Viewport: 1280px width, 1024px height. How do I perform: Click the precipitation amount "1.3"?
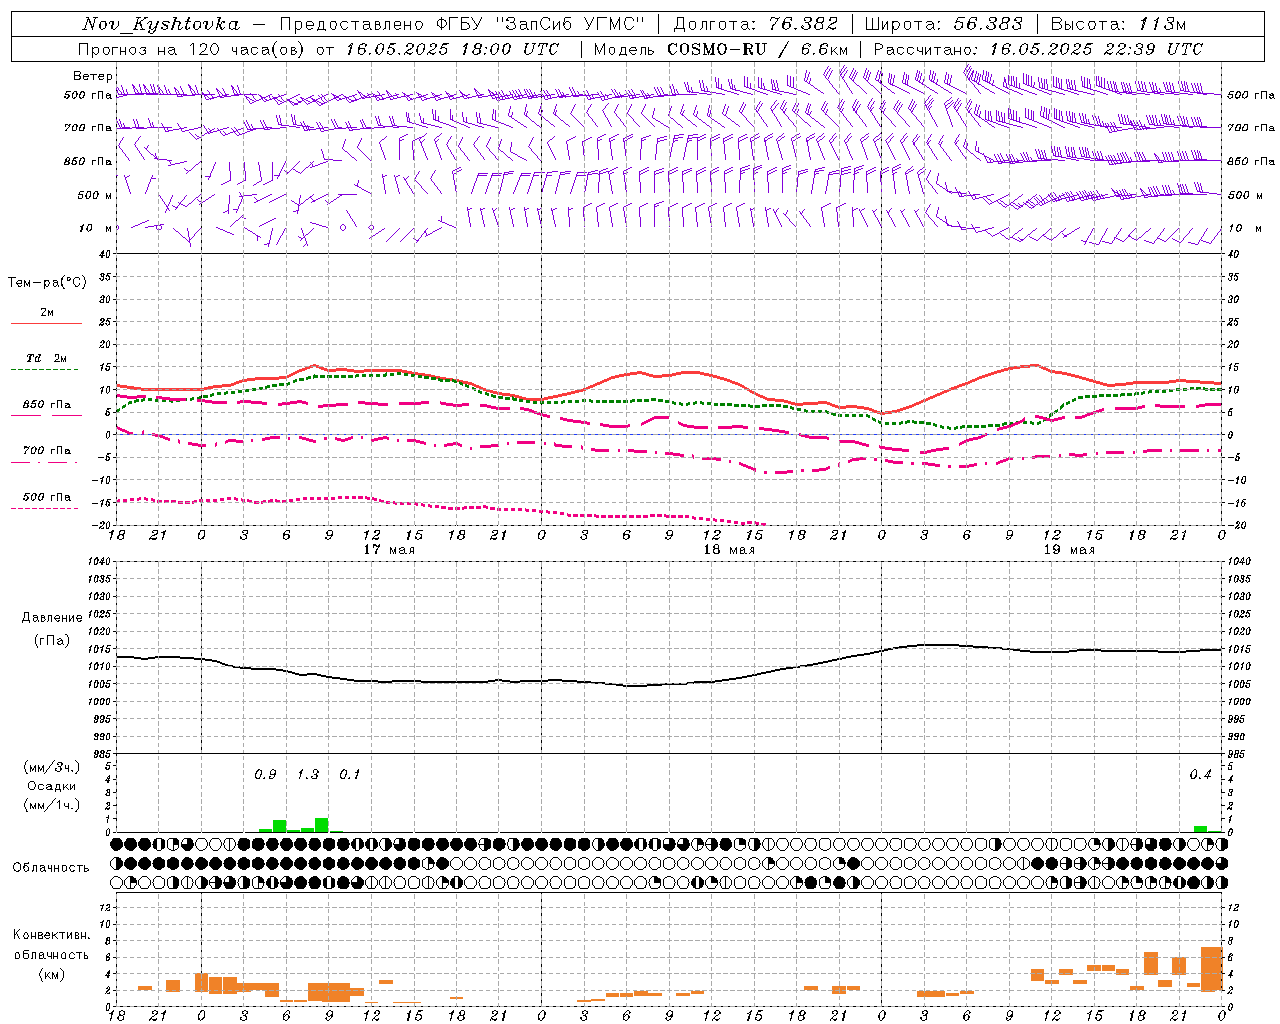[308, 774]
